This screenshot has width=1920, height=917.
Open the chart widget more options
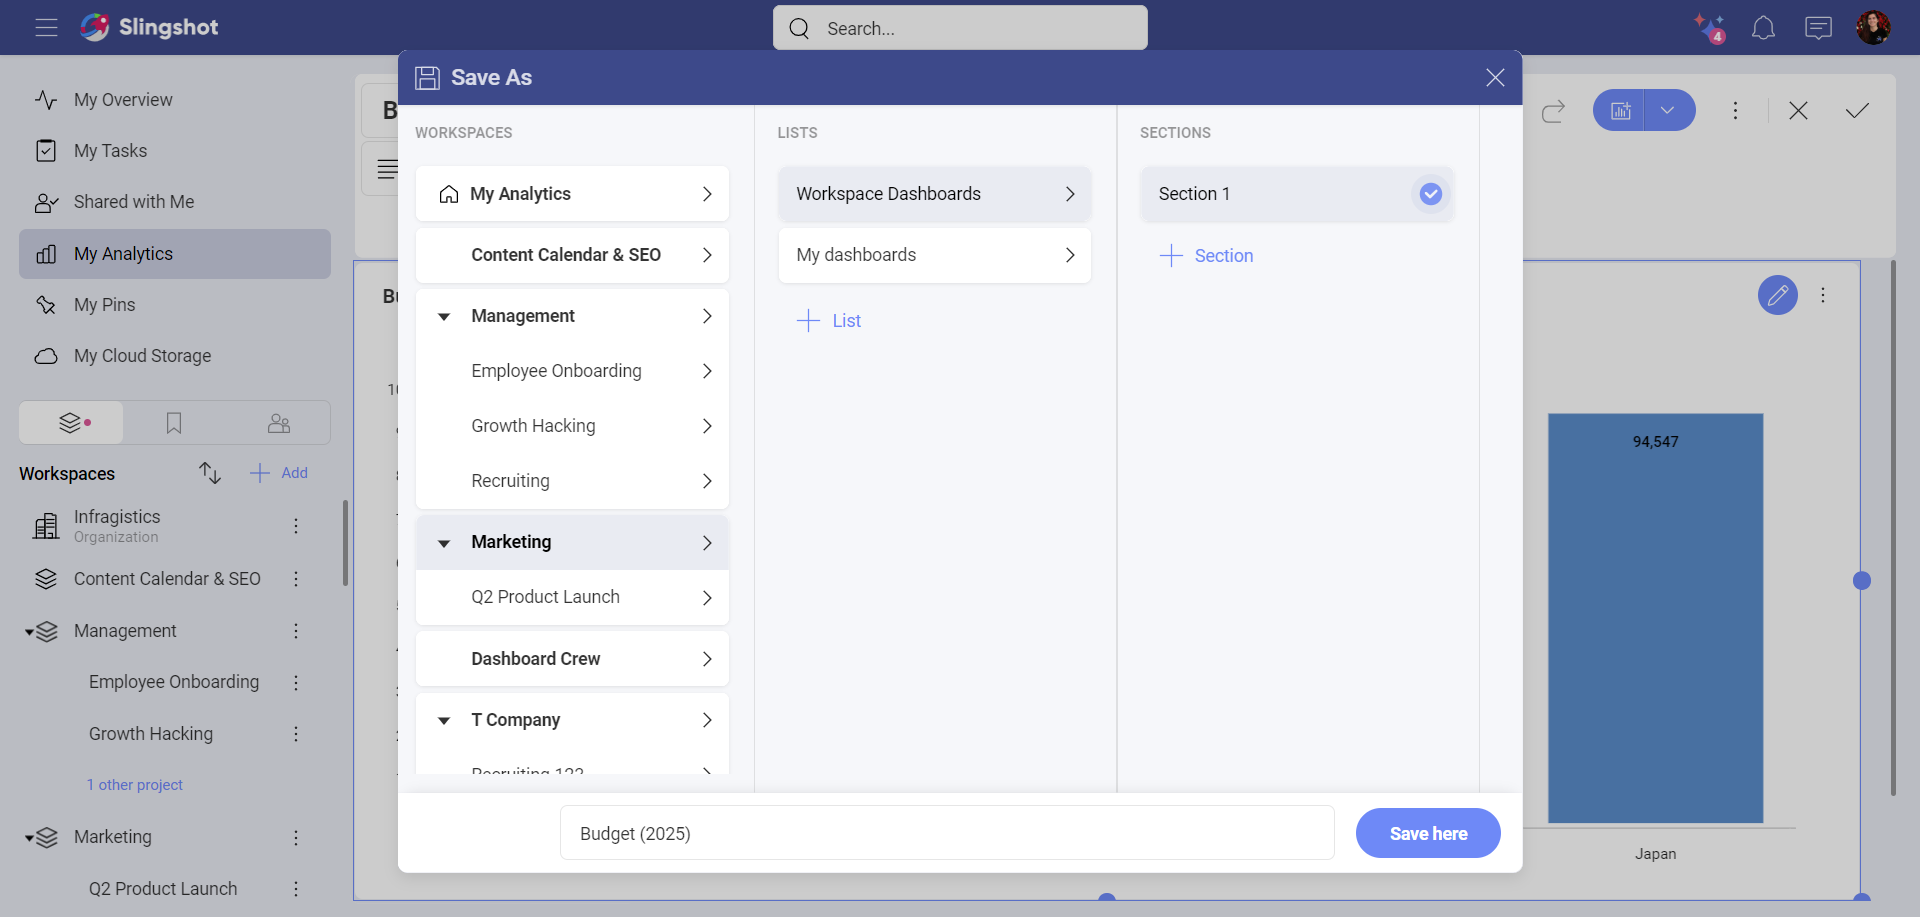coord(1823,295)
